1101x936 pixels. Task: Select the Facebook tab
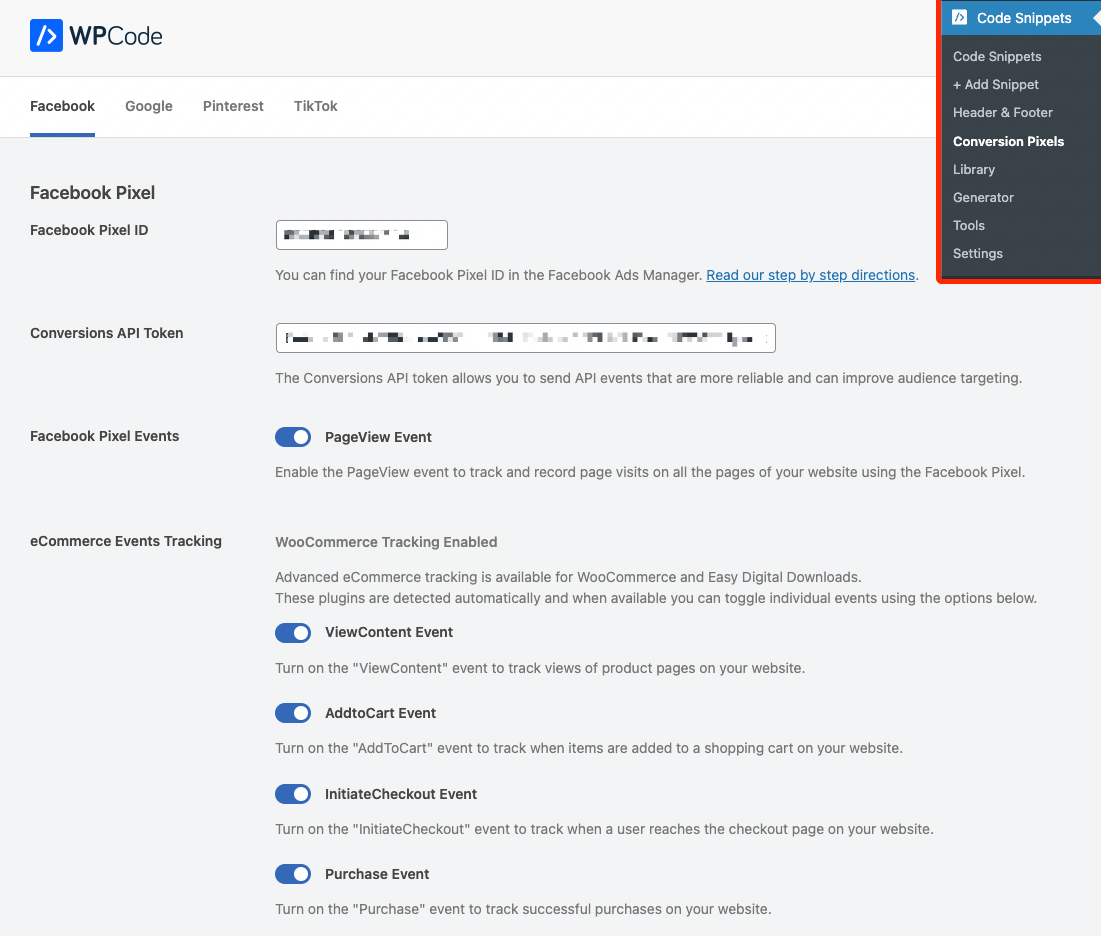62,106
